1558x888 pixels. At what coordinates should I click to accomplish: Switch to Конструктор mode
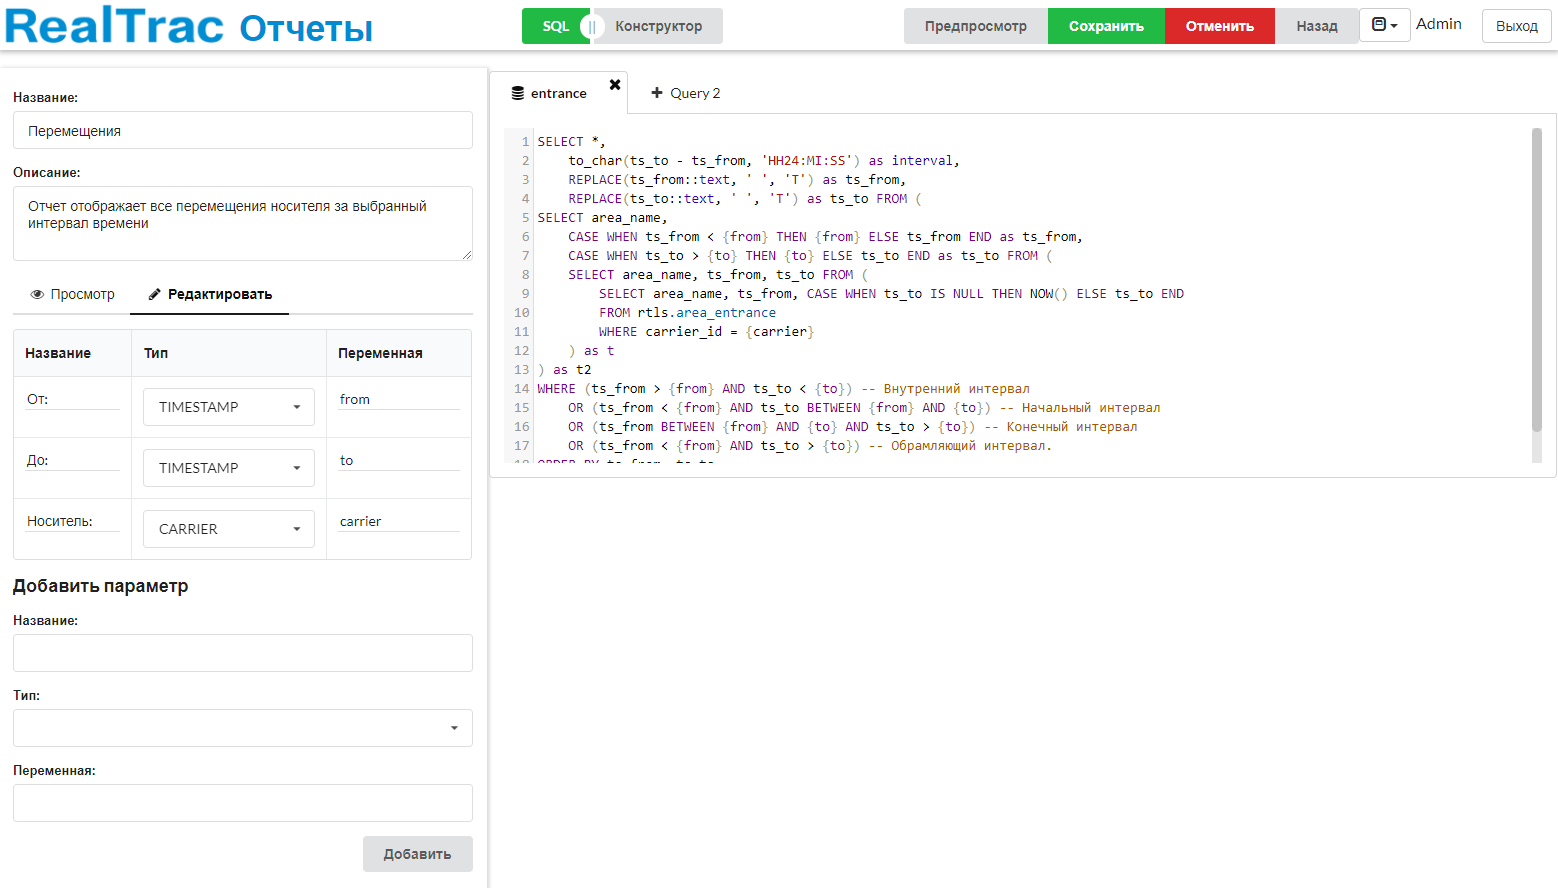(x=658, y=26)
